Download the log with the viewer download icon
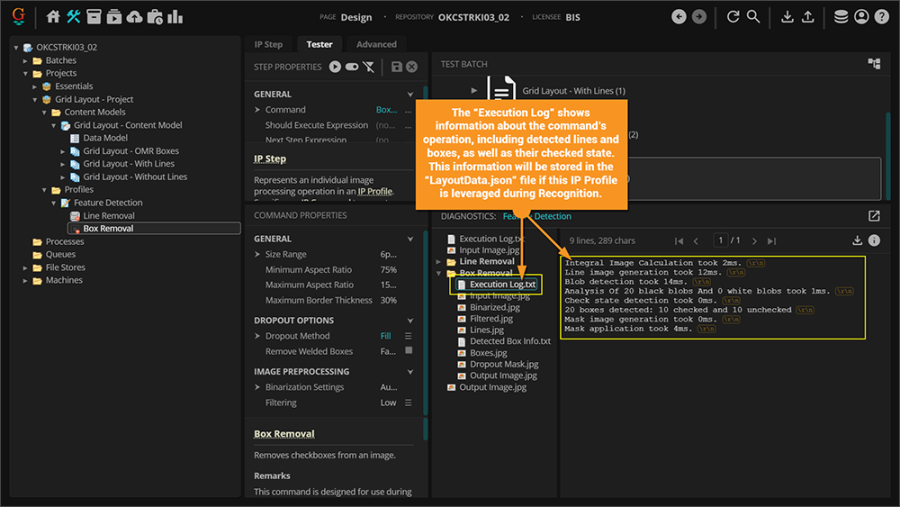Screen dimensions: 900x507 tap(857, 241)
